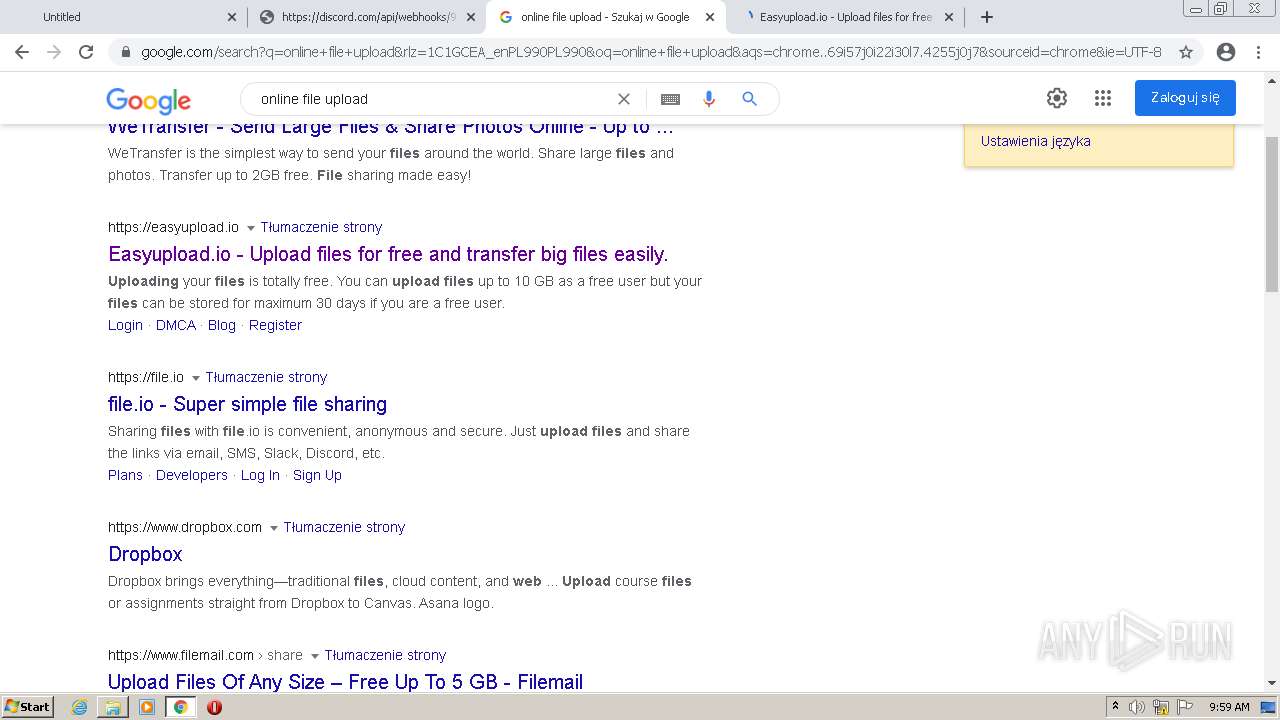Switch to the discord.com webhooks tab
1280x720 pixels.
[x=366, y=17]
